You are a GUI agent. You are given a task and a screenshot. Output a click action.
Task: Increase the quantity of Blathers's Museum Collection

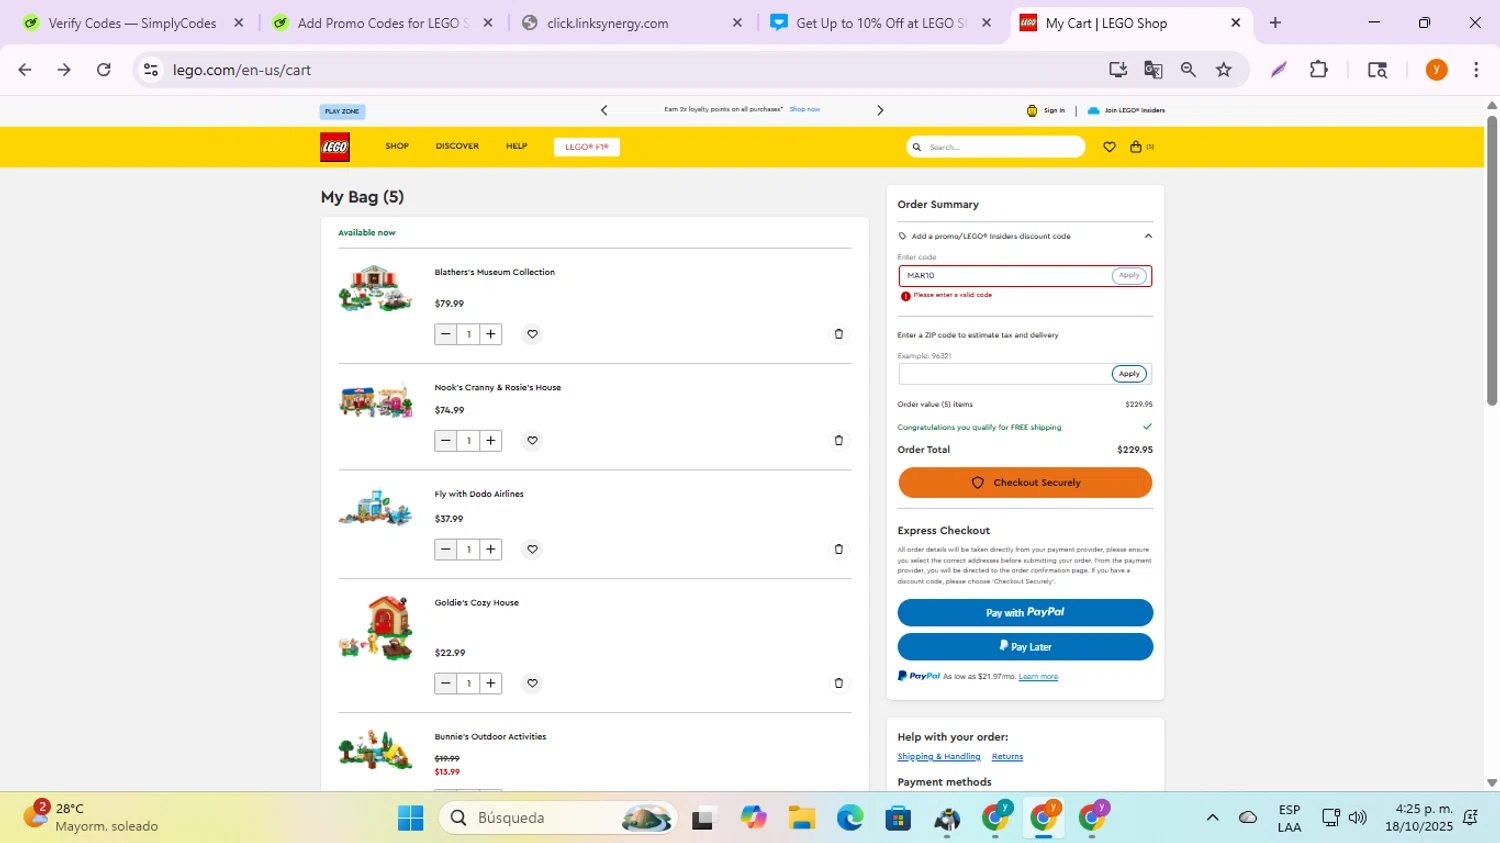(491, 334)
